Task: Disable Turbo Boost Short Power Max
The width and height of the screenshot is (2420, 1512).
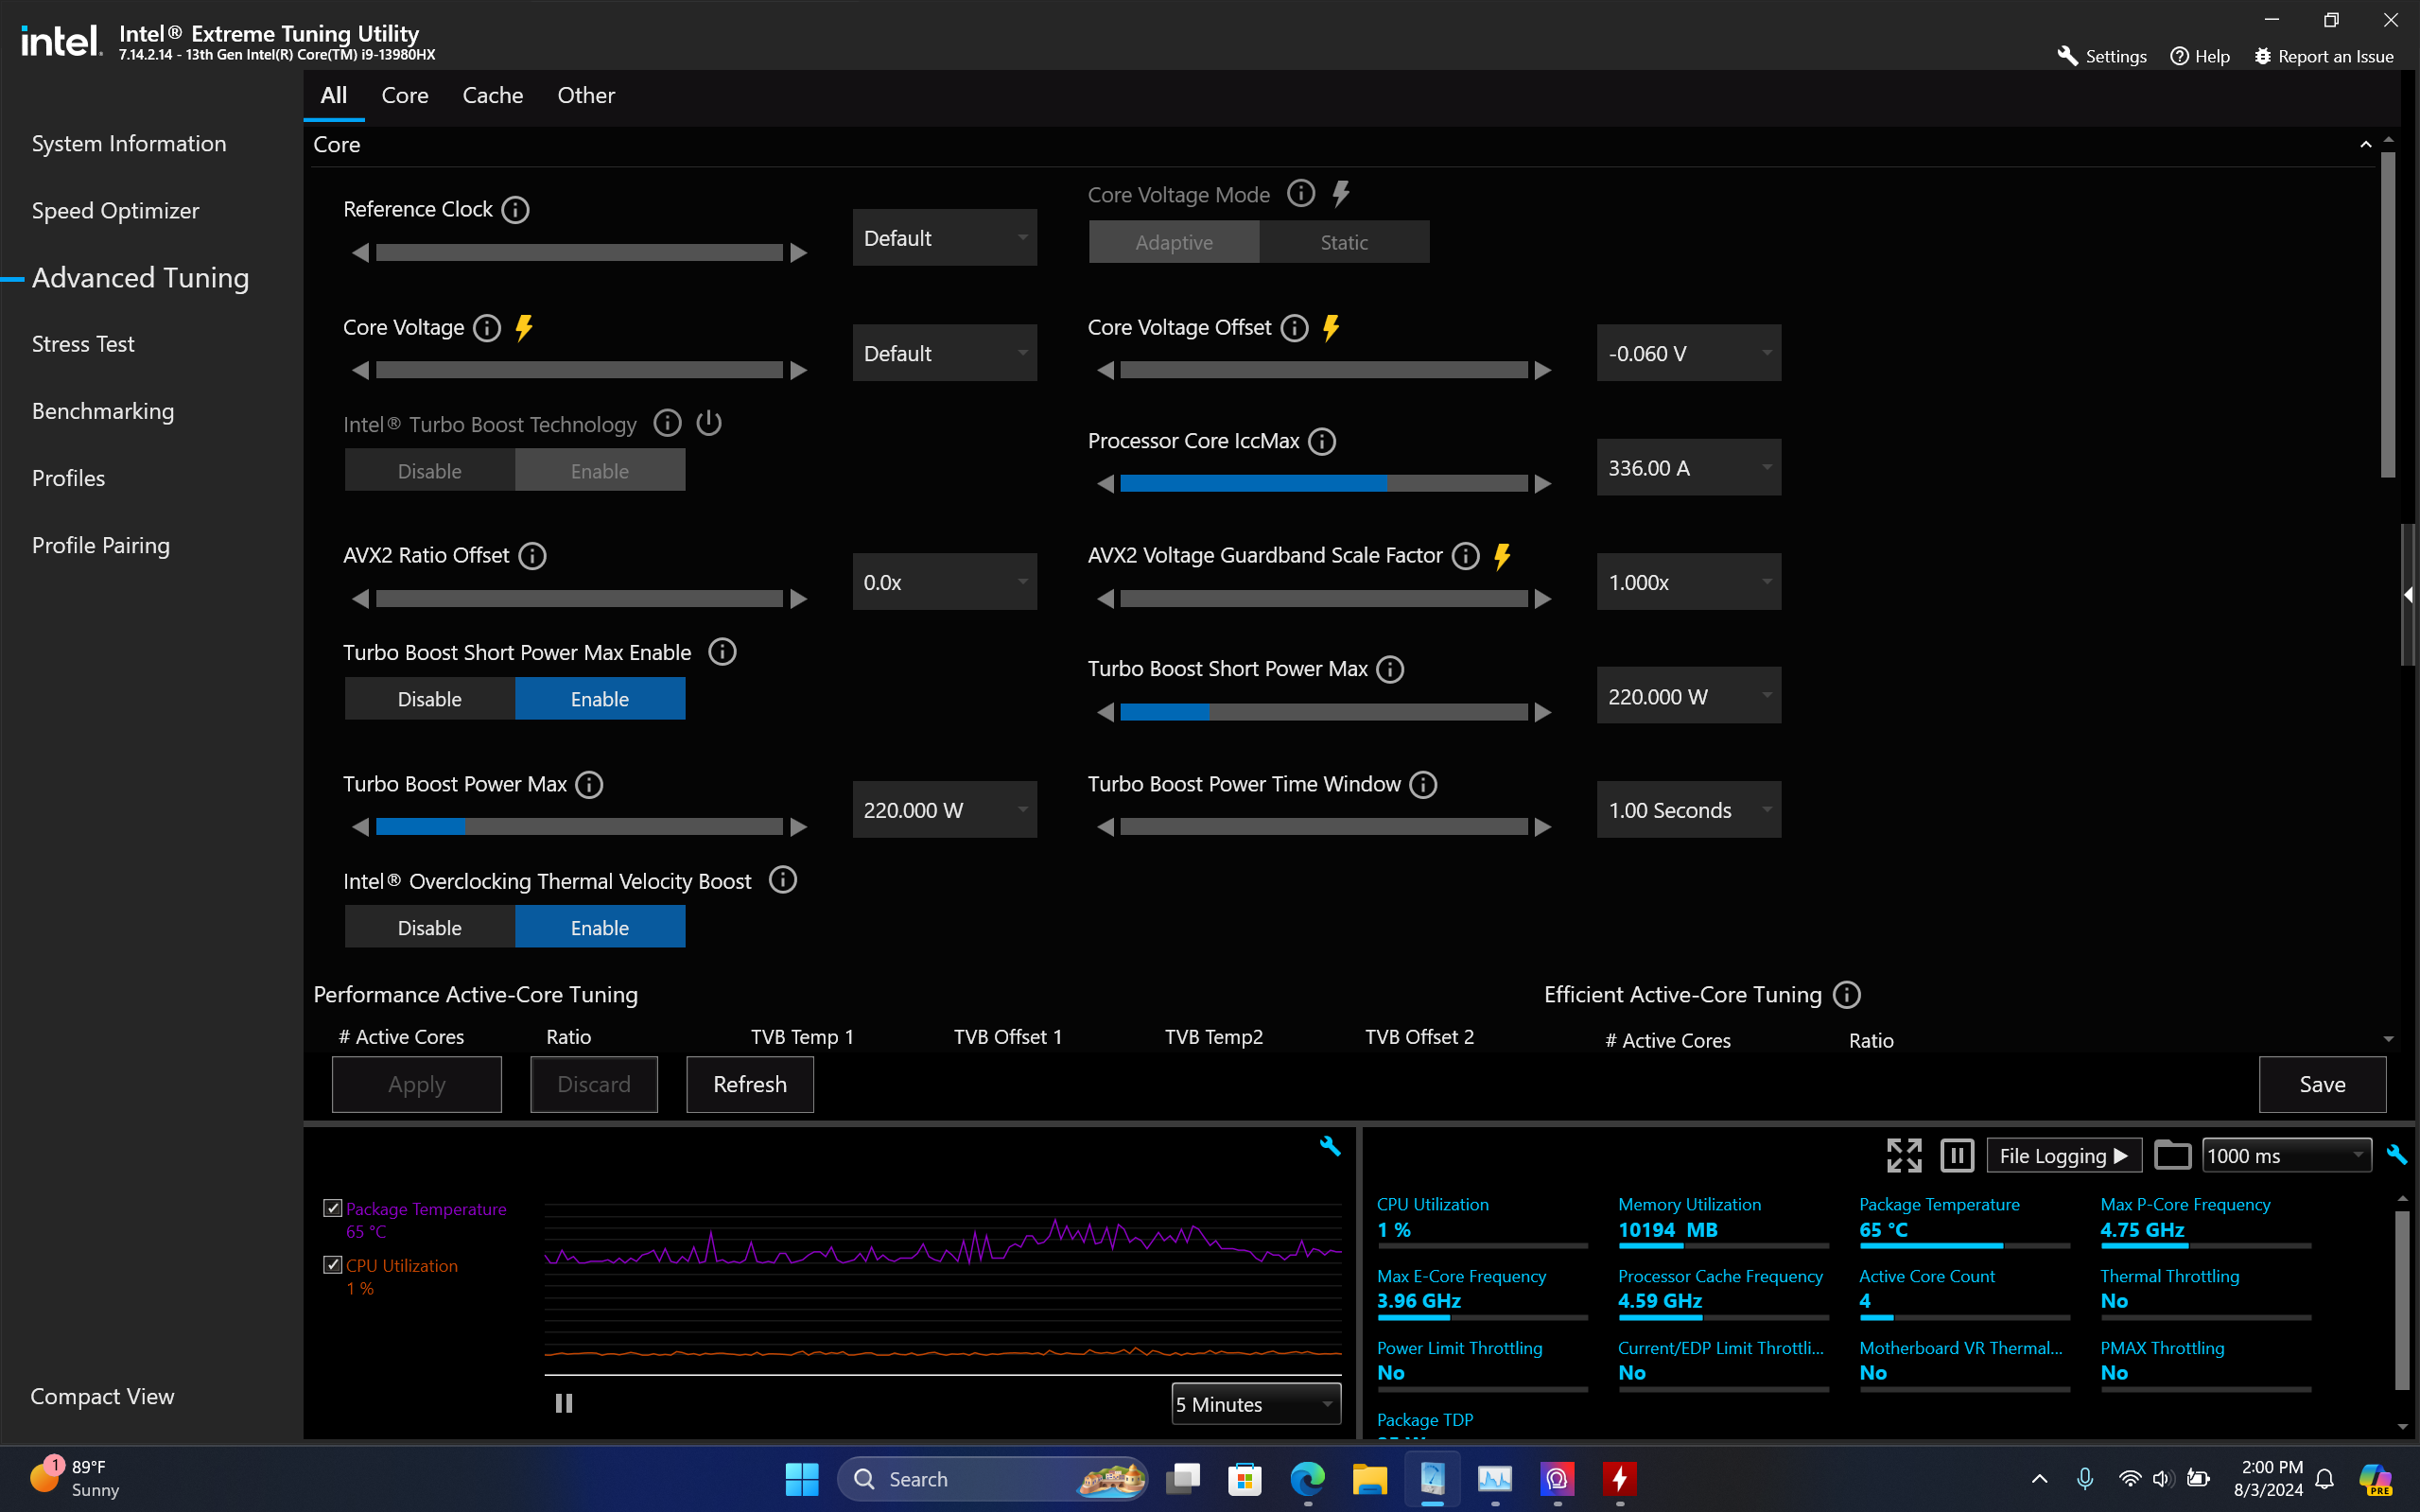Action: (430, 699)
